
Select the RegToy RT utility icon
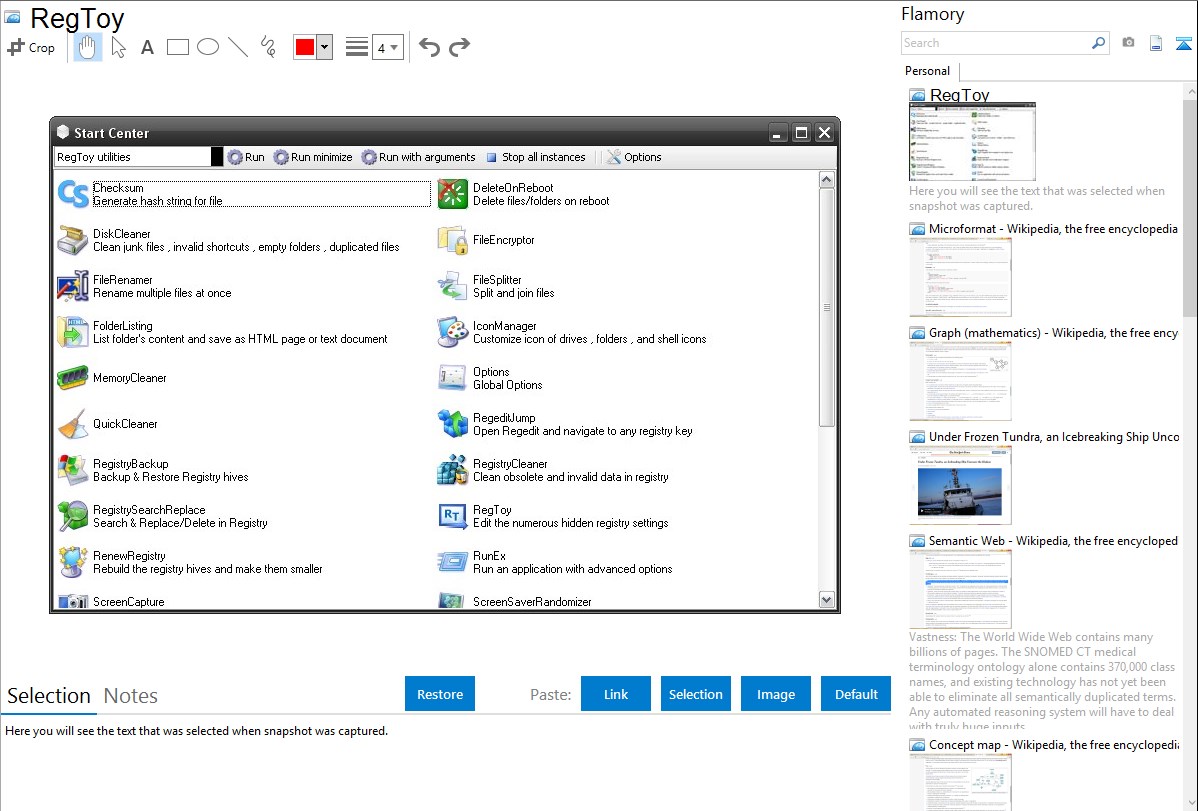452,516
